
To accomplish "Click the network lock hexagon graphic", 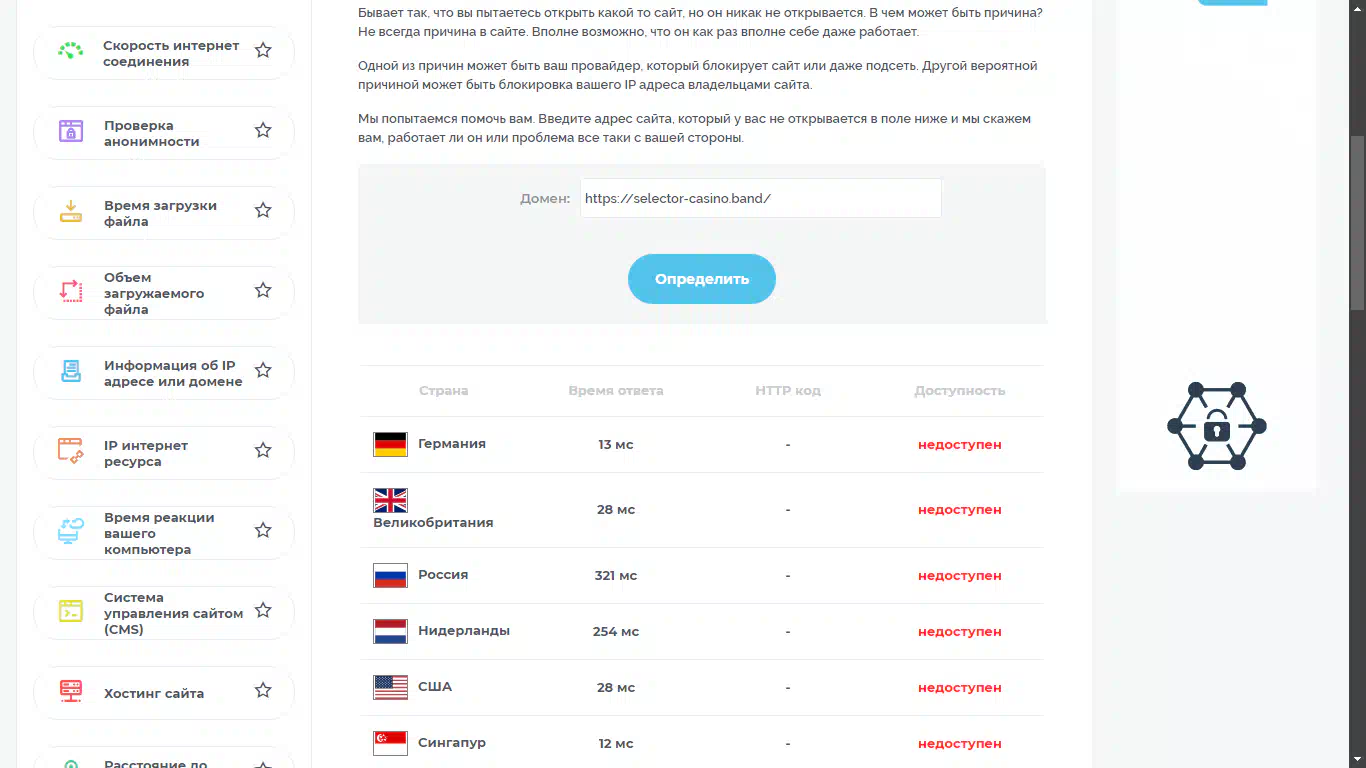I will click(x=1217, y=426).
